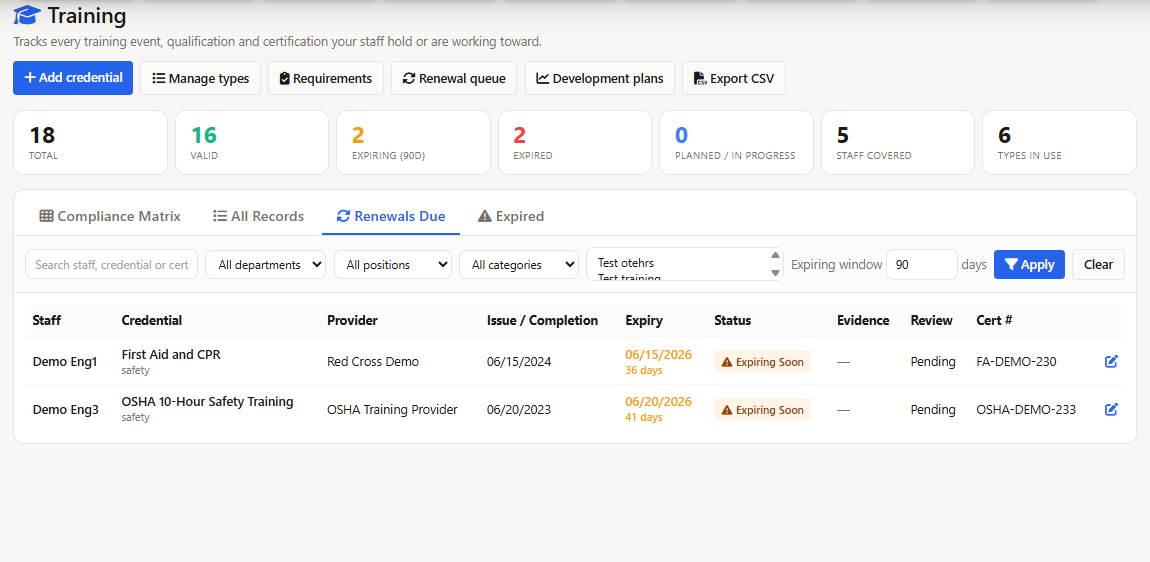Click the Status column header
The height and width of the screenshot is (562, 1150).
pos(733,320)
